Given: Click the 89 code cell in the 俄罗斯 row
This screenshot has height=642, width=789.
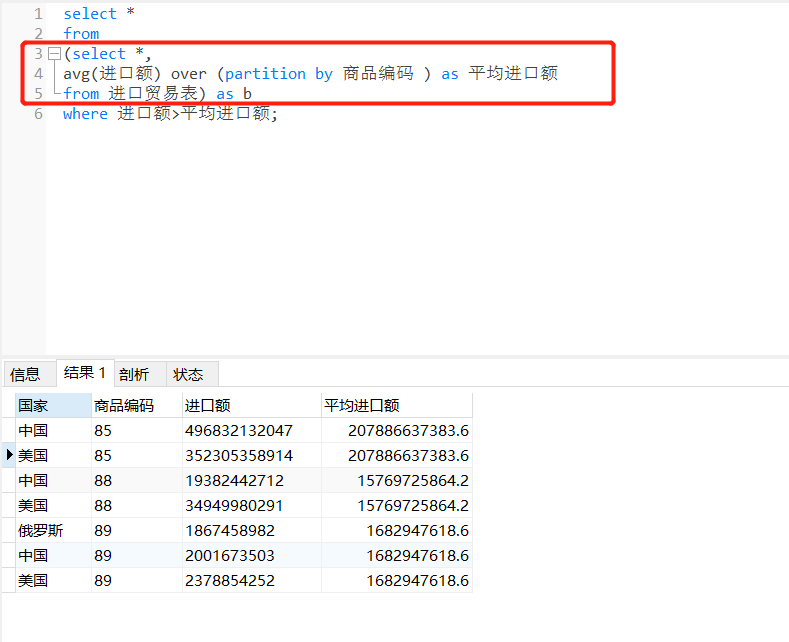Looking at the screenshot, I should (136, 531).
